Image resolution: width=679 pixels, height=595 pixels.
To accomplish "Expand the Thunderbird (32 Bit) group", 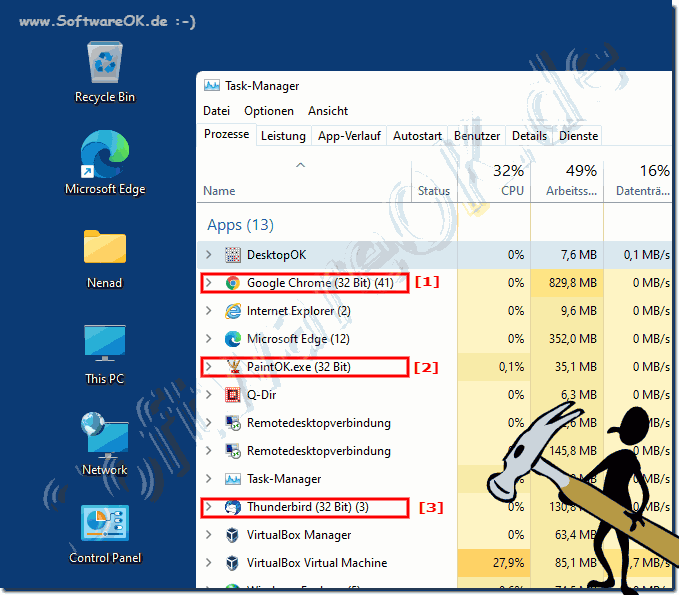I will coord(209,507).
